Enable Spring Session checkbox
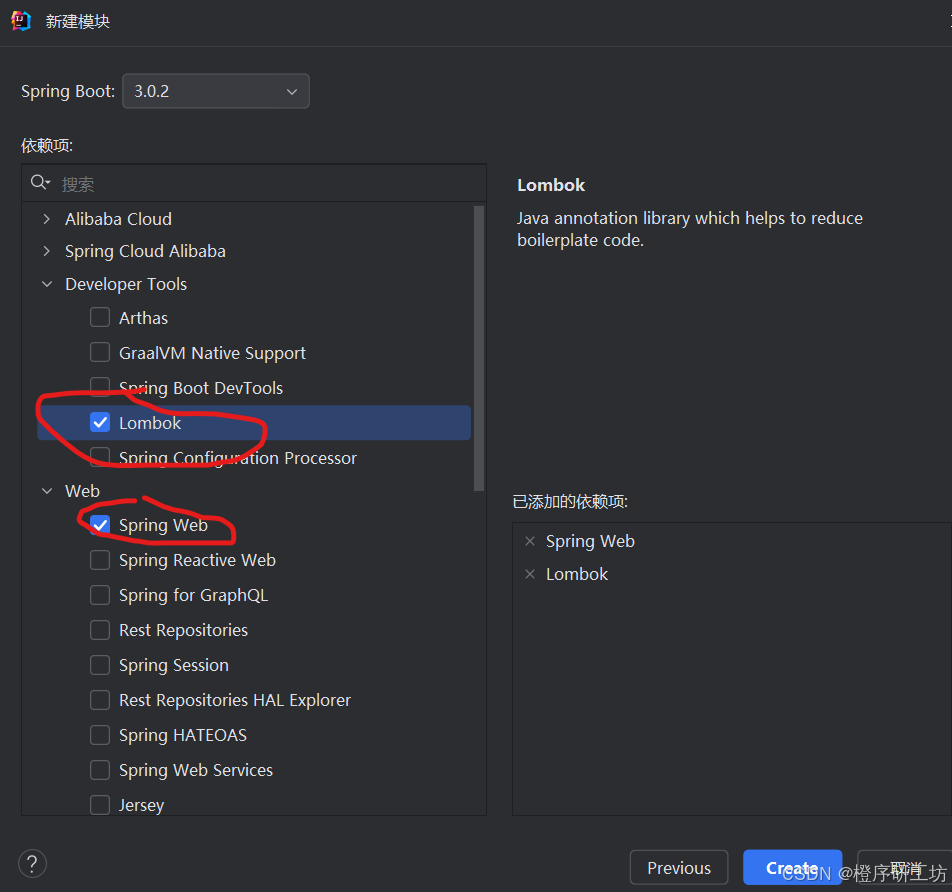Image resolution: width=952 pixels, height=892 pixels. [x=100, y=665]
